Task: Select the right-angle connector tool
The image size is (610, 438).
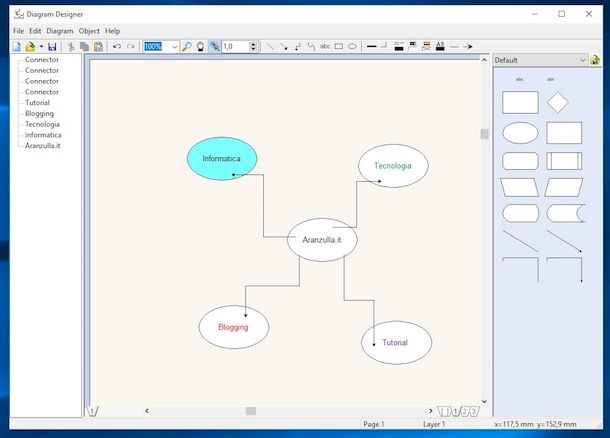Action: (298, 47)
